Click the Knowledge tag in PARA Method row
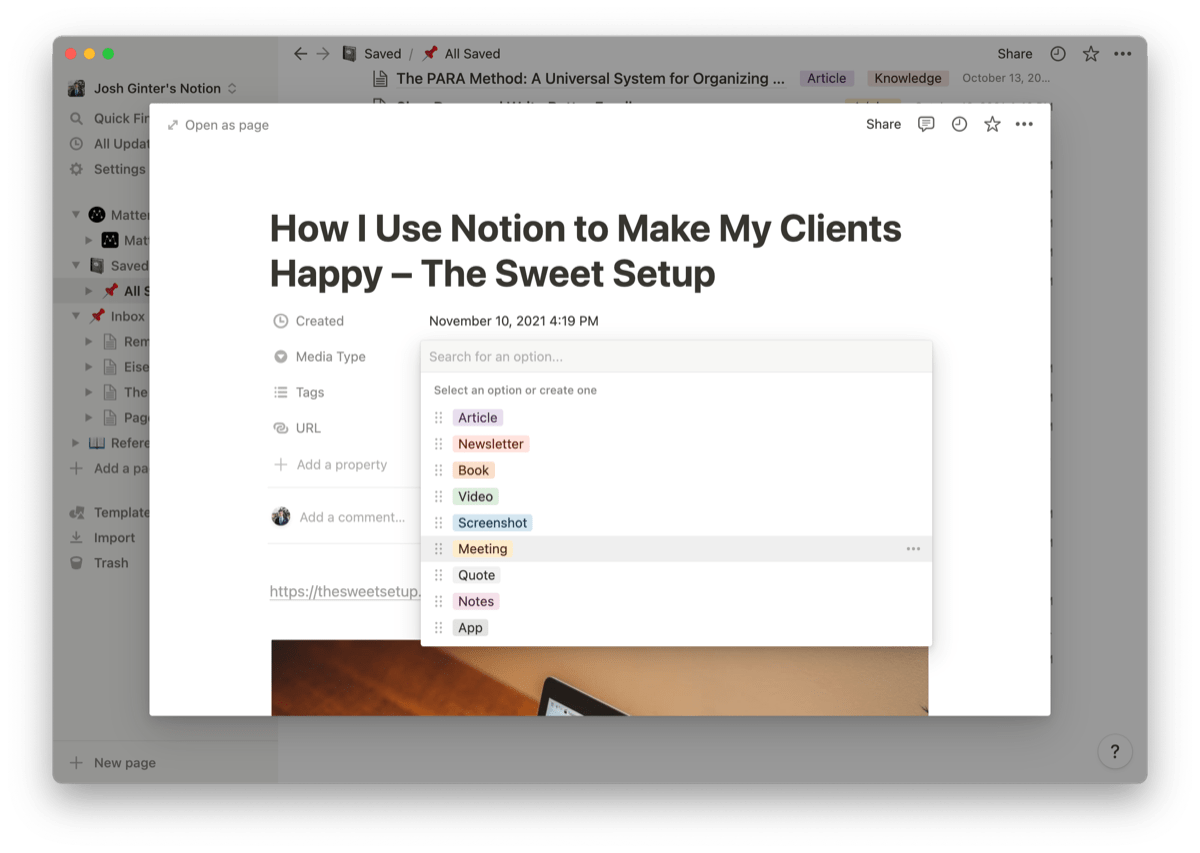Viewport: 1200px width, 853px height. [x=908, y=78]
